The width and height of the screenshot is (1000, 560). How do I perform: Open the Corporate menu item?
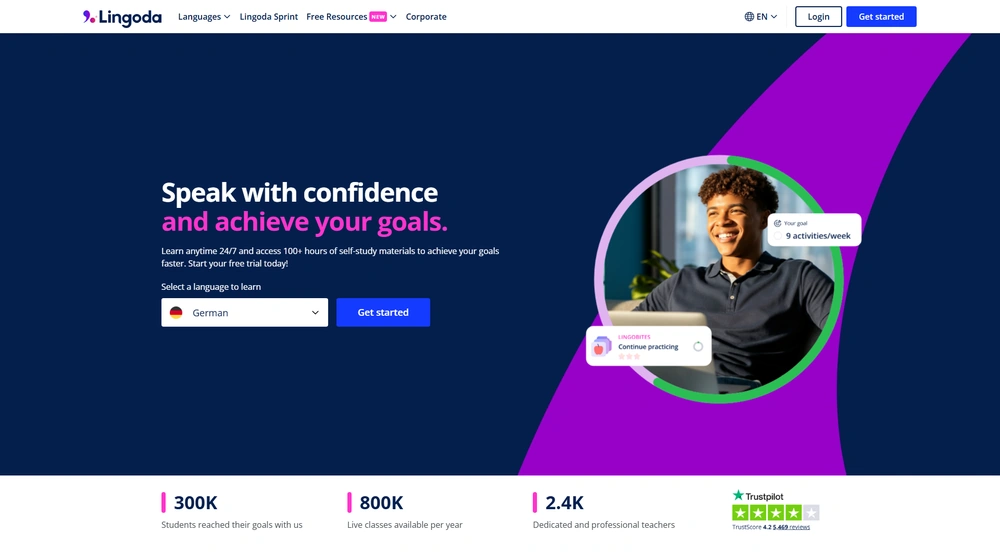426,17
